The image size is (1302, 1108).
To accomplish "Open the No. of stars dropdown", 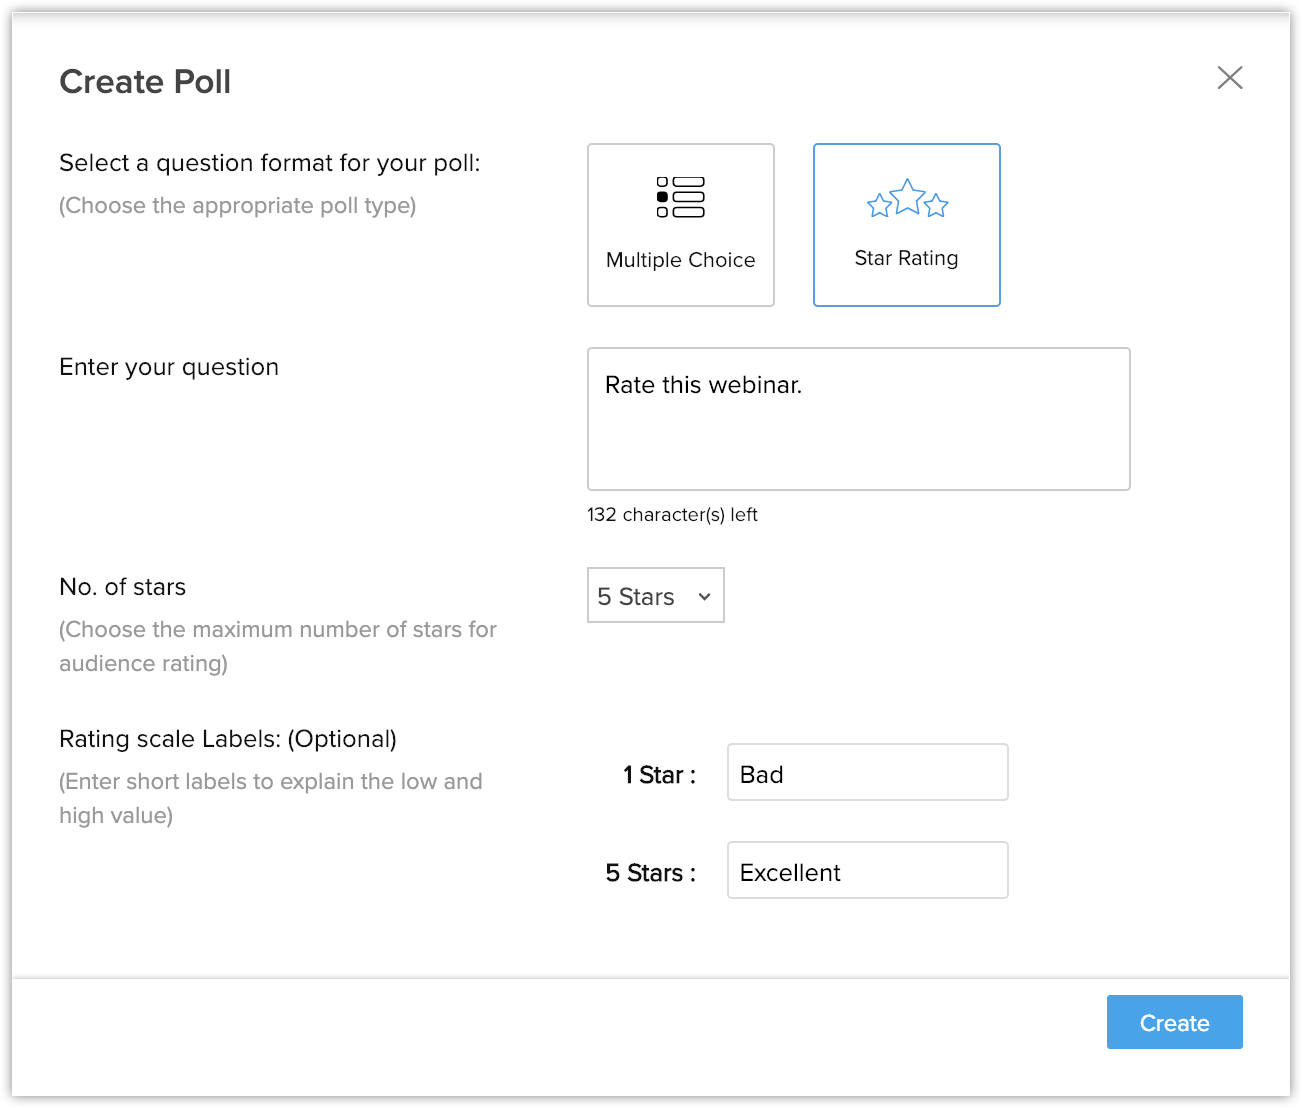I will 655,596.
